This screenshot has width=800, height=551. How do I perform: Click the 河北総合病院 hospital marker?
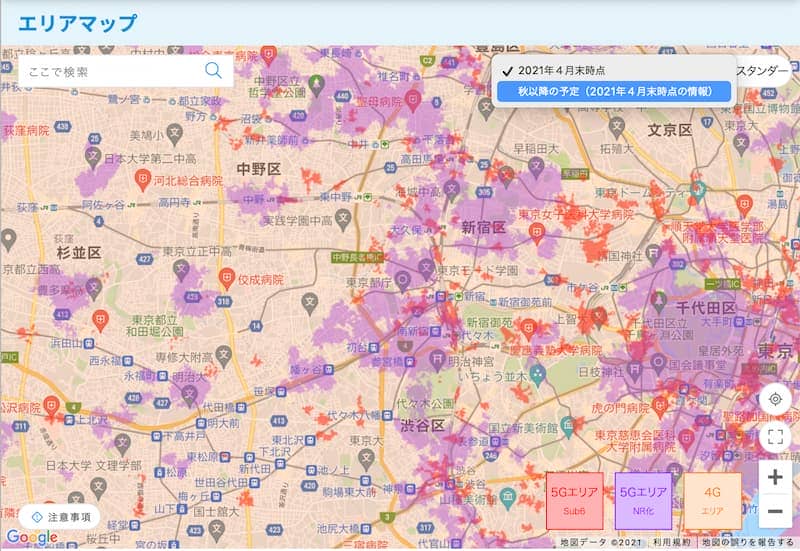coord(143,181)
